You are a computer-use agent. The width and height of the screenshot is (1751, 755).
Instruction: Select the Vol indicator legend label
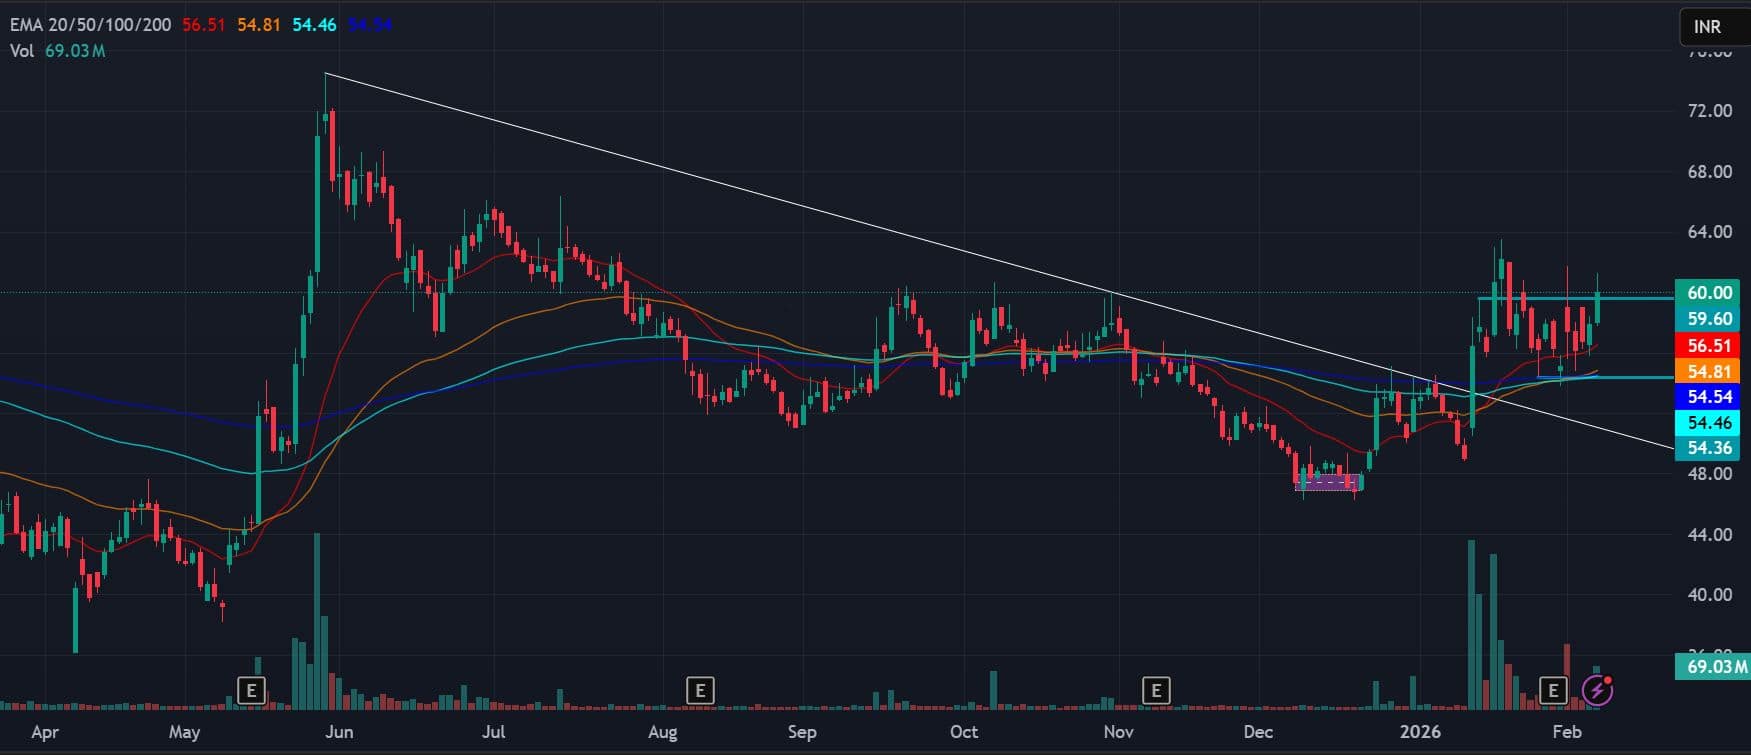22,51
